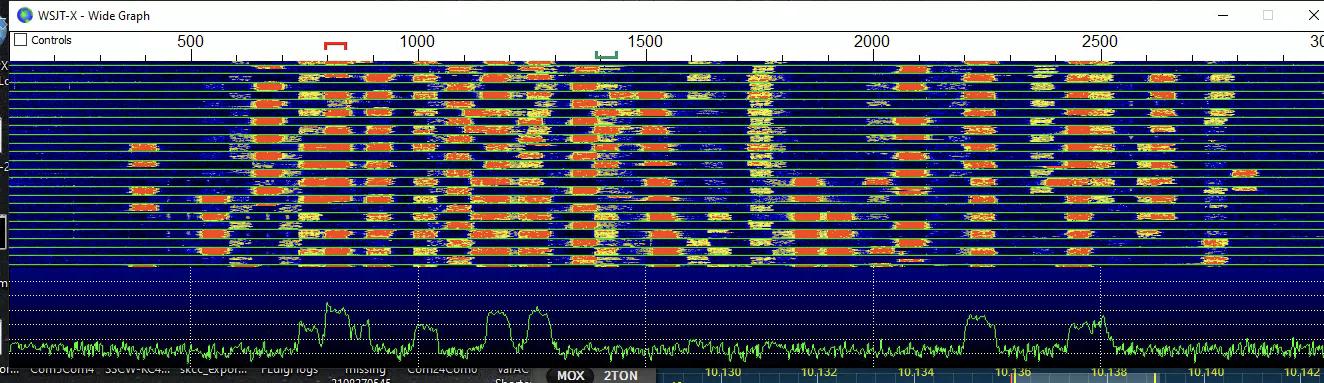The width and height of the screenshot is (1324, 383).
Task: Click the 10,130 frequency label below graph
Action: [x=722, y=372]
